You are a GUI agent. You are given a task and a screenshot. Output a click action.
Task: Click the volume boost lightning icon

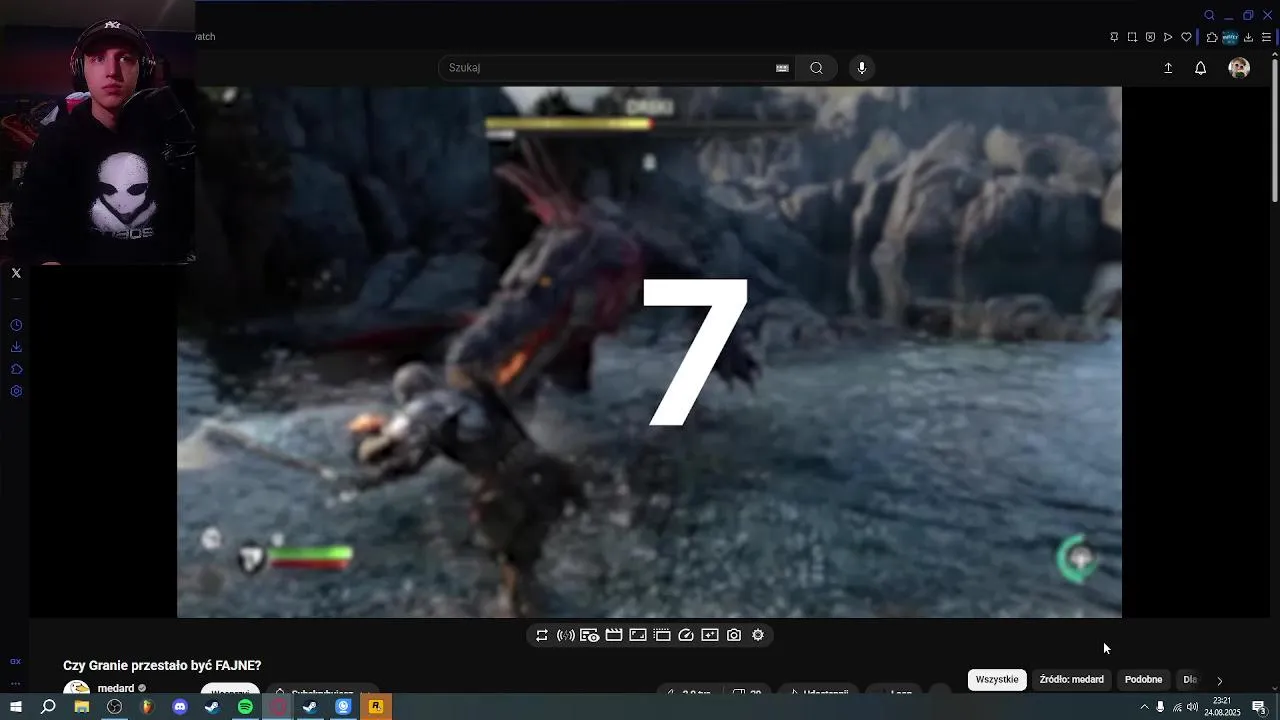(566, 635)
